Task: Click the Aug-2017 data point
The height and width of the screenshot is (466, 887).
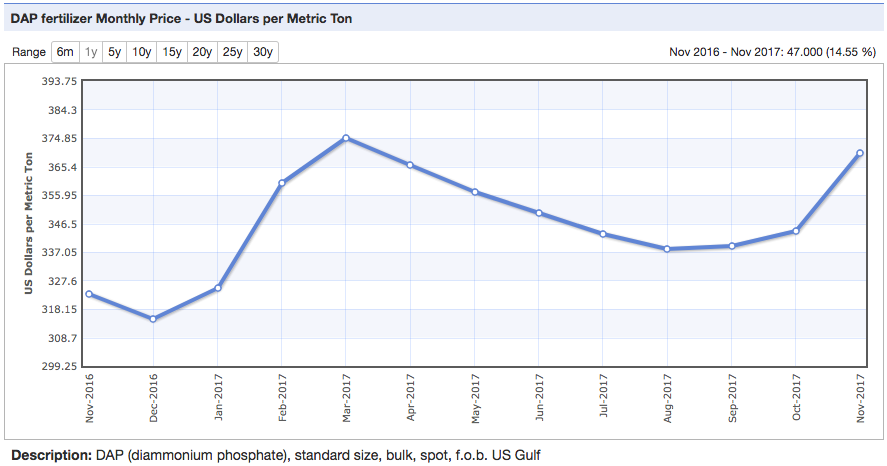Action: pyautogui.click(x=667, y=249)
